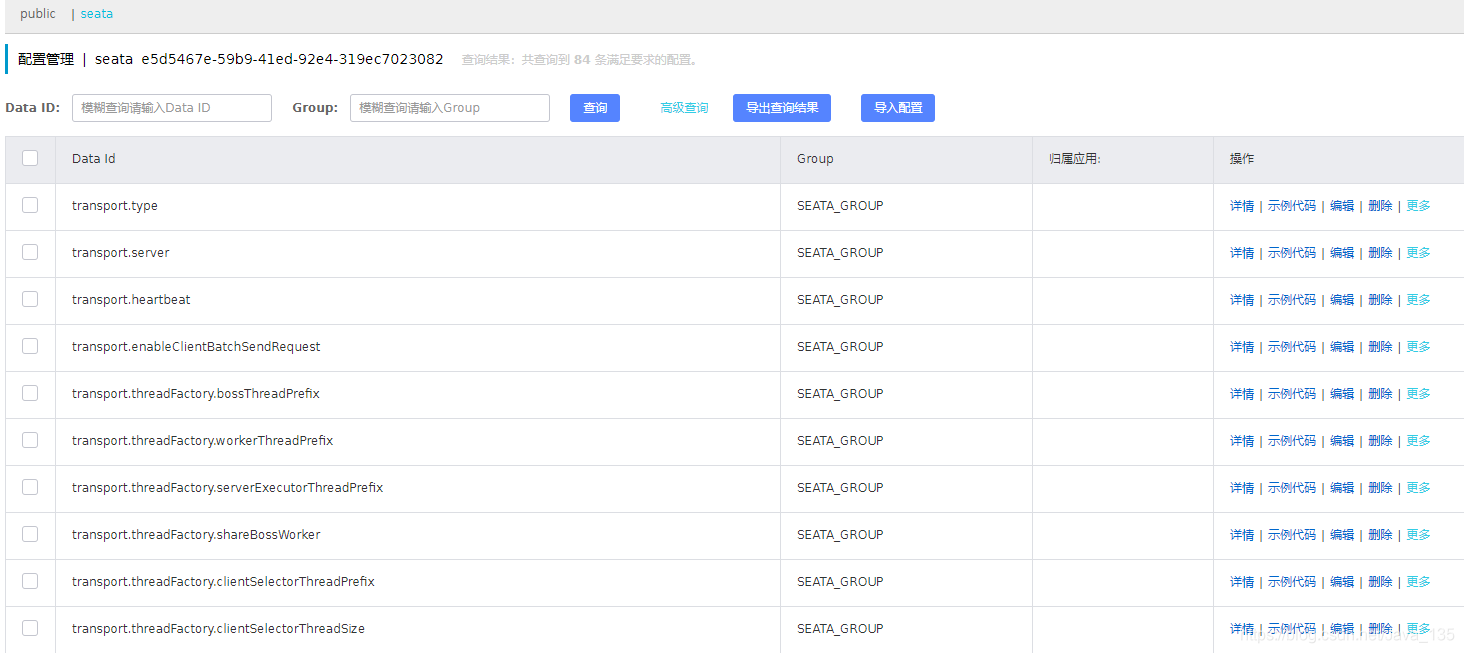The height and width of the screenshot is (653, 1464).
Task: Toggle the select-all header checkbox
Action: (30, 158)
